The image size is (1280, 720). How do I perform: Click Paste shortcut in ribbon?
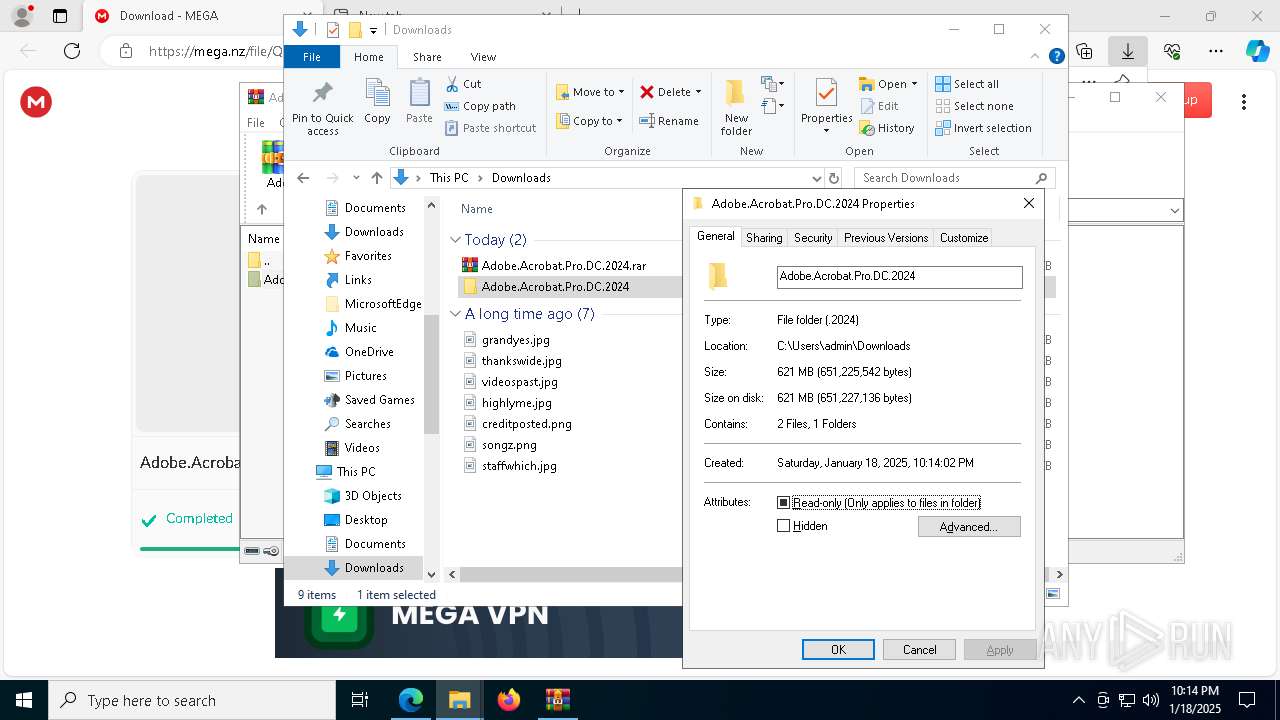(490, 128)
